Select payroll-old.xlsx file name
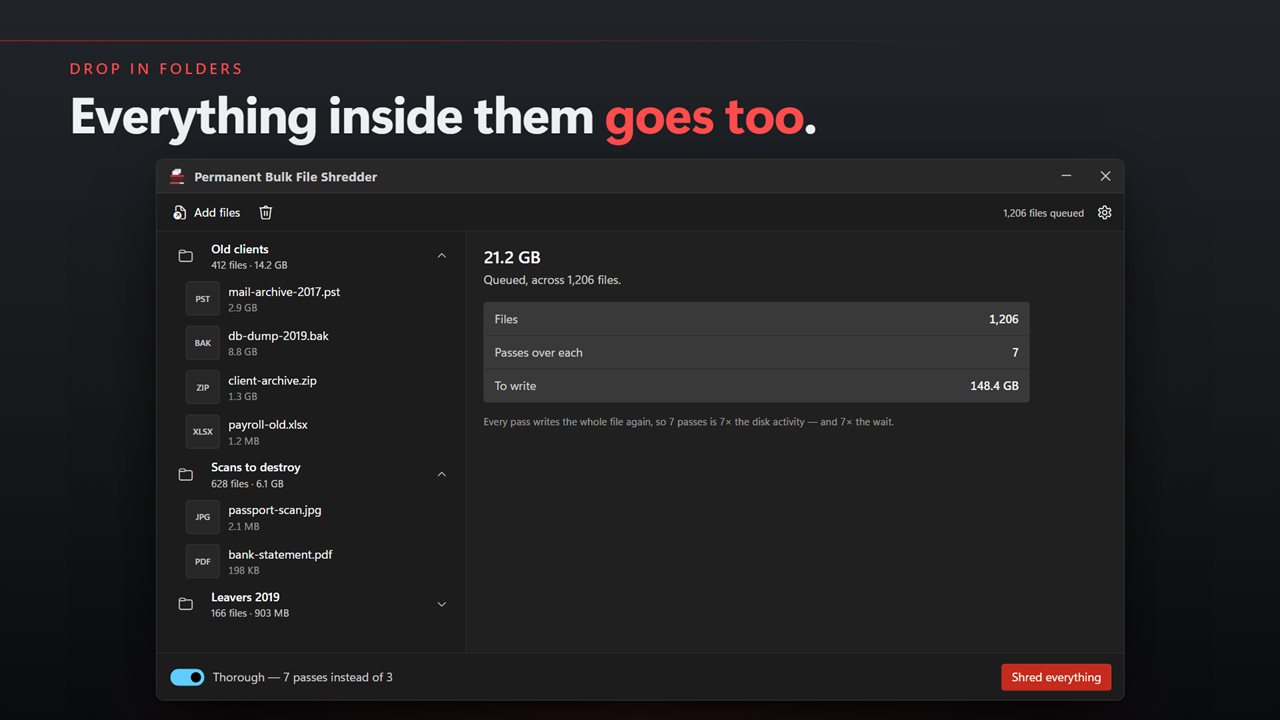 pyautogui.click(x=268, y=424)
